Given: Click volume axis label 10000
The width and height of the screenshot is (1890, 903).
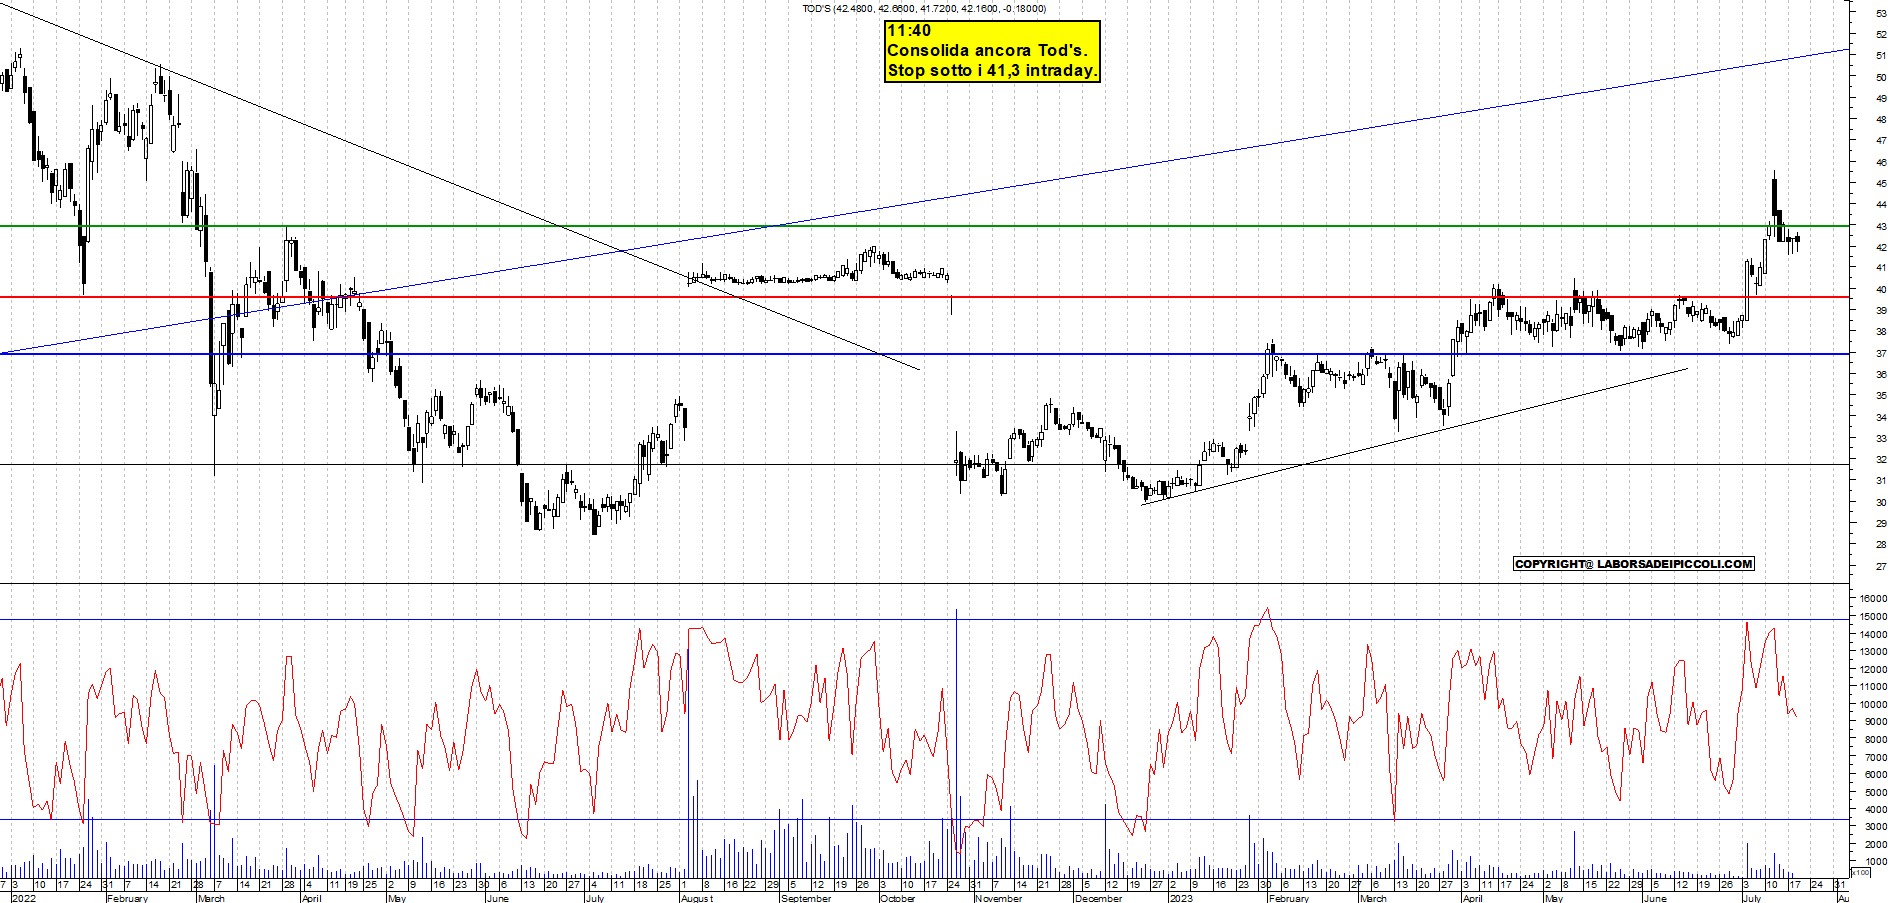Looking at the screenshot, I should [x=1874, y=704].
